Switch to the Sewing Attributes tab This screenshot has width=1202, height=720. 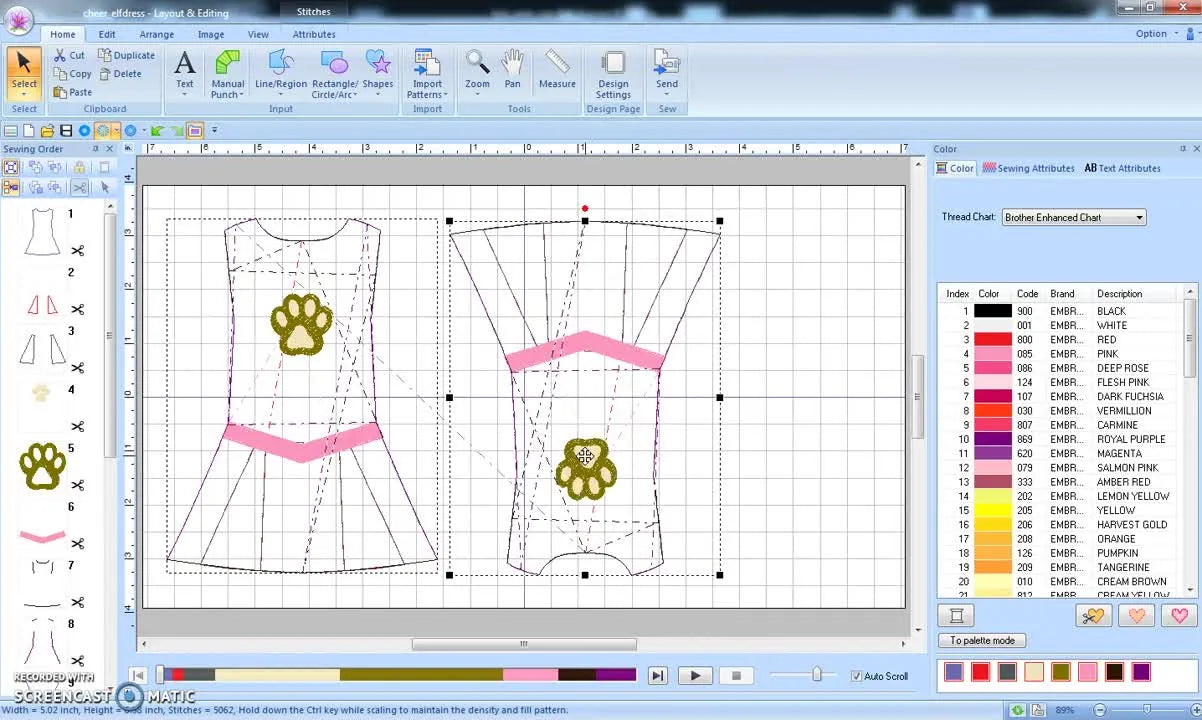click(x=1028, y=168)
